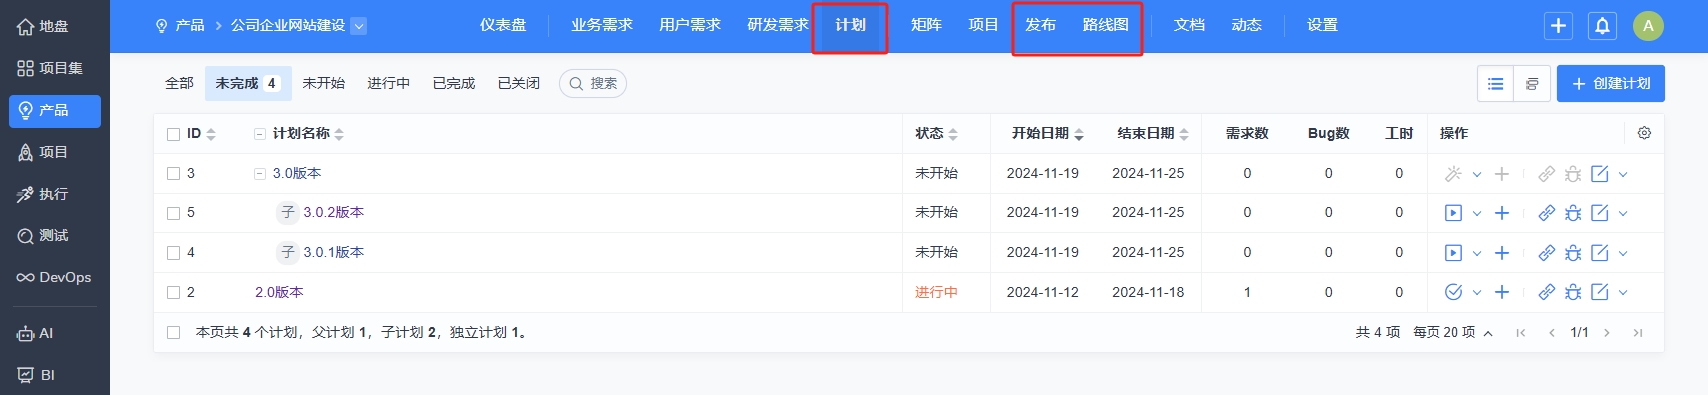Open table column settings gear
Viewport: 1708px width, 395px height.
click(x=1644, y=133)
